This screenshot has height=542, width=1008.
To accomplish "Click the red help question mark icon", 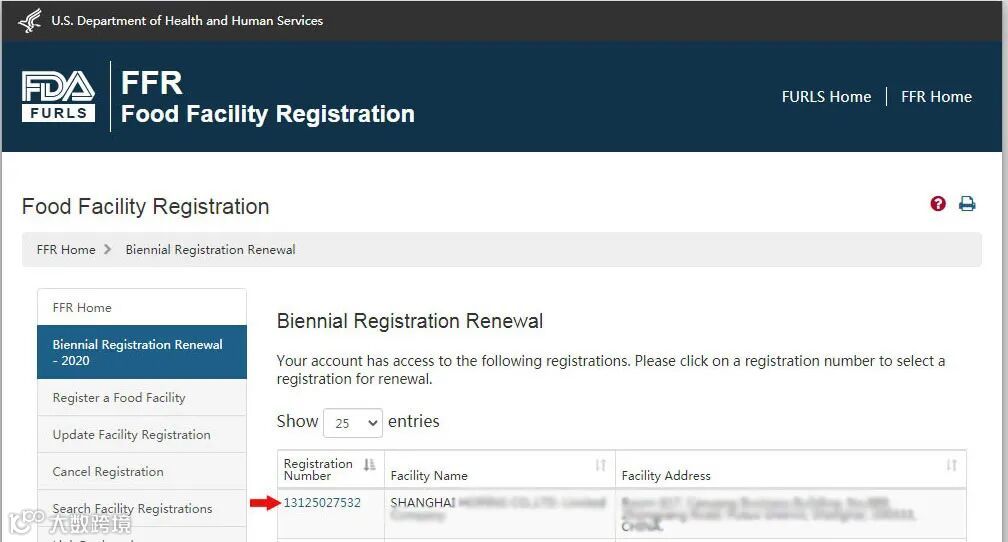I will pos(938,204).
